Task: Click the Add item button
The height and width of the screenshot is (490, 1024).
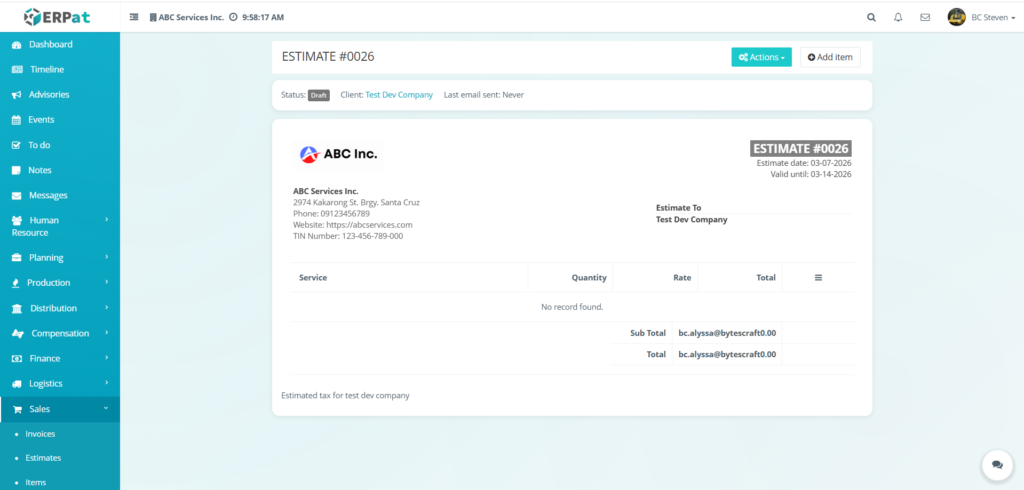Action: click(830, 57)
